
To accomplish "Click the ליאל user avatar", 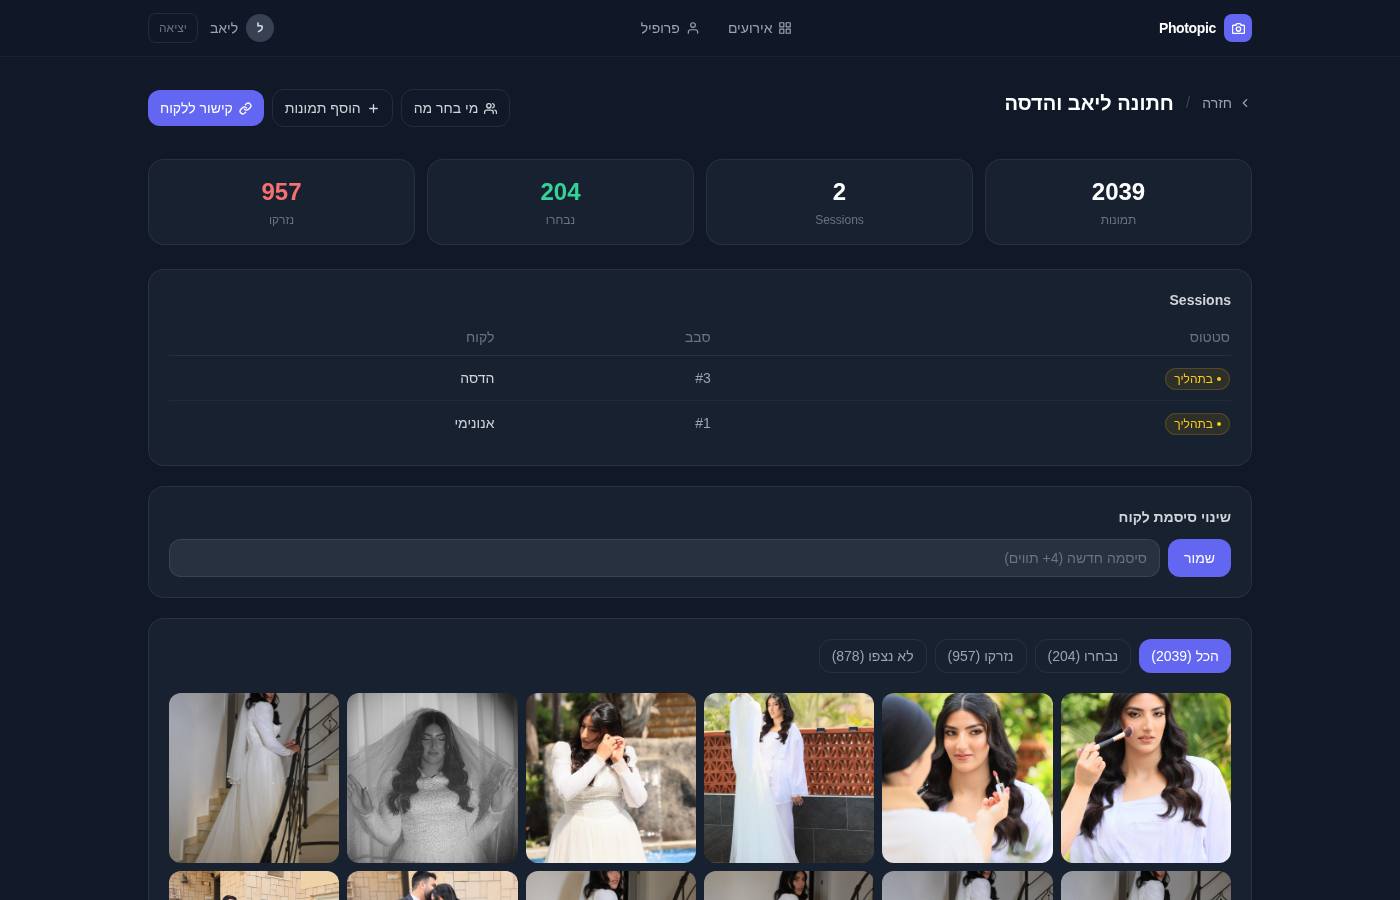I will [260, 28].
